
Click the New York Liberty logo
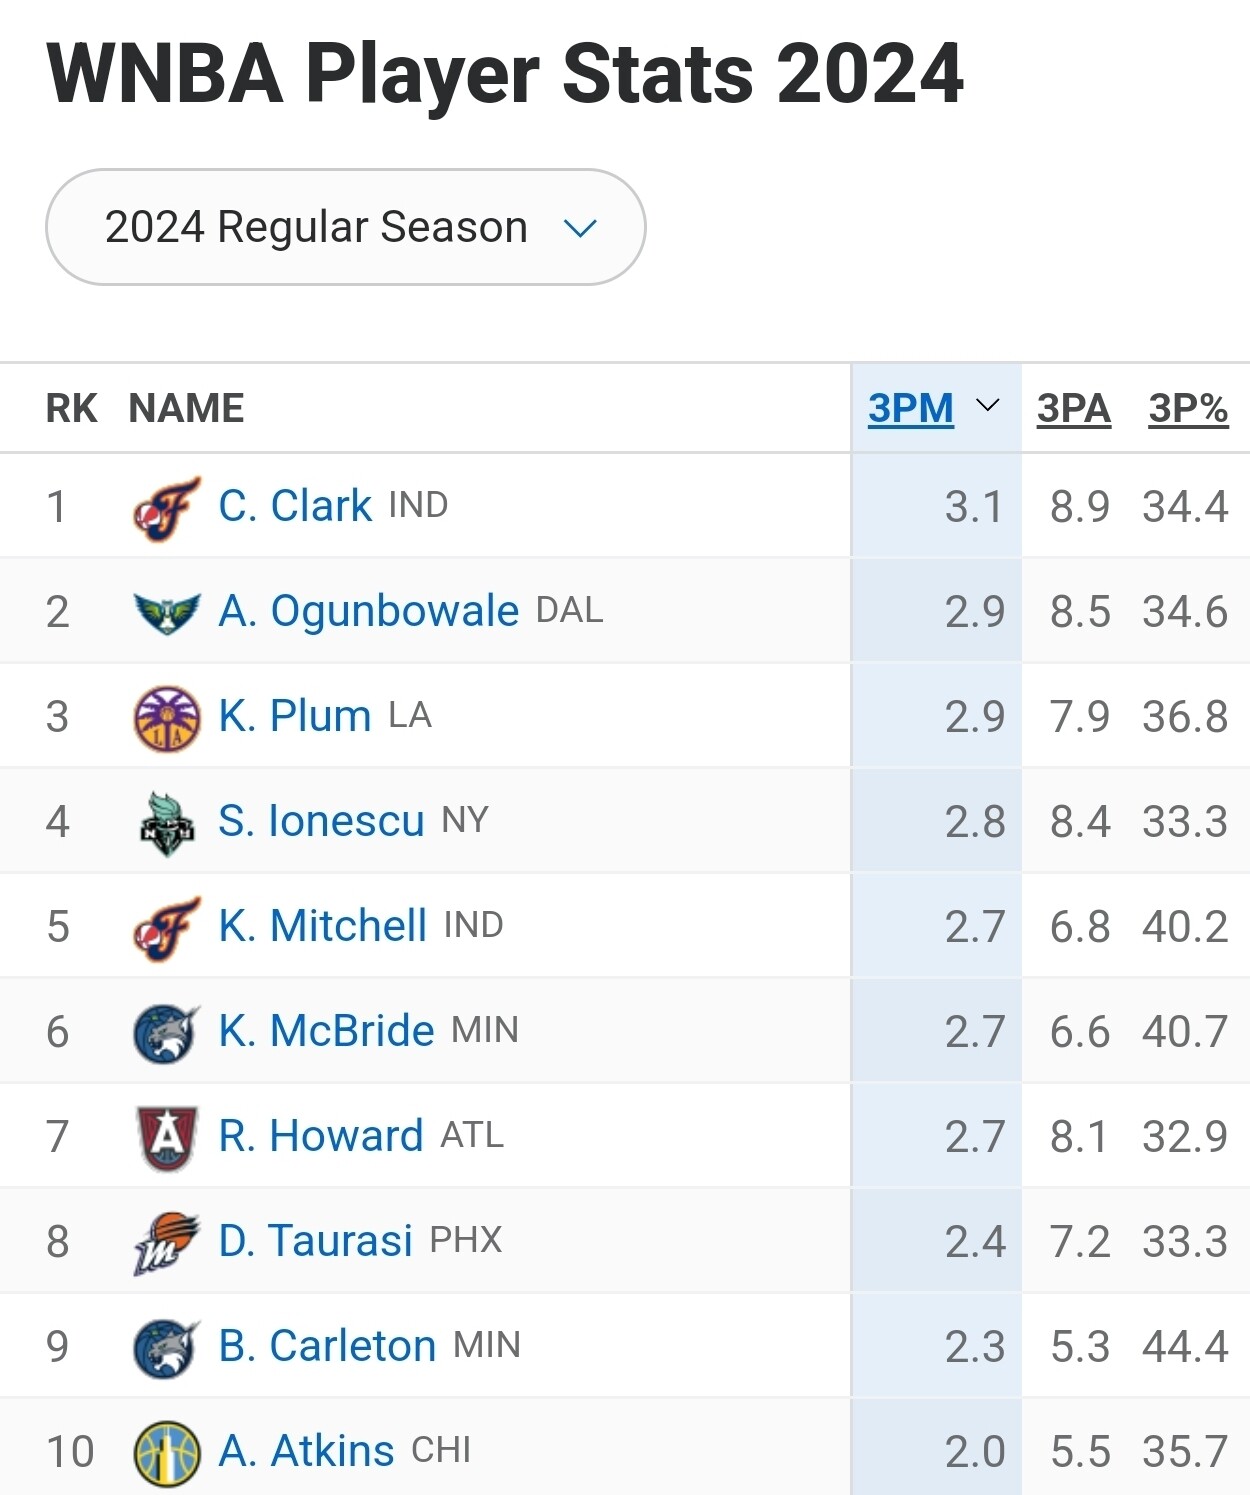(x=167, y=823)
